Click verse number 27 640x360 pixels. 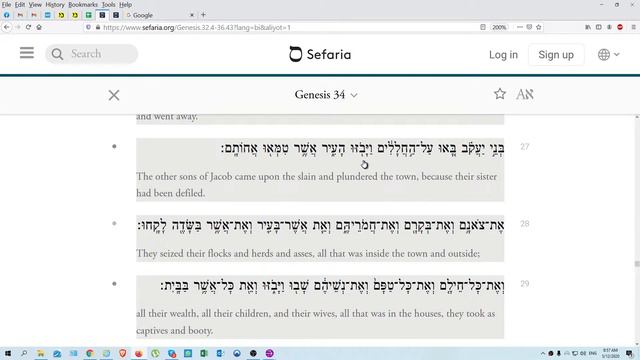coord(524,147)
